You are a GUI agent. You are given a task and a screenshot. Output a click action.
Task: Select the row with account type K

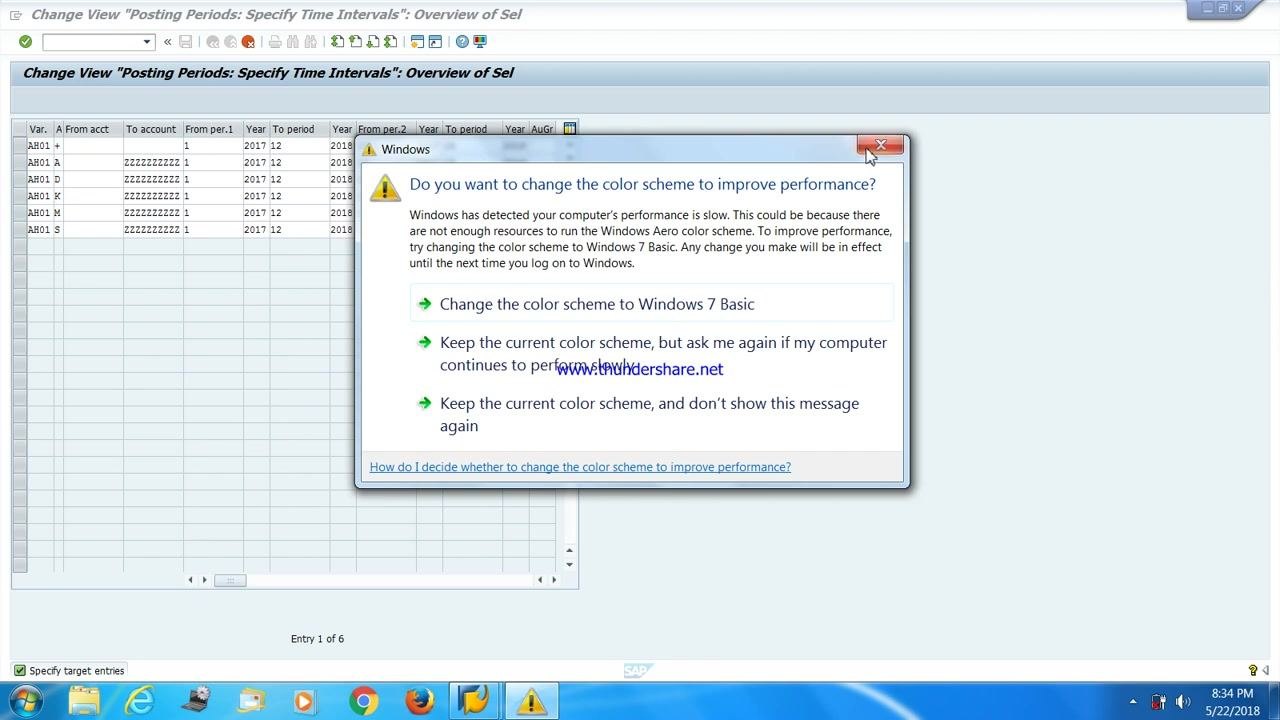click(19, 196)
